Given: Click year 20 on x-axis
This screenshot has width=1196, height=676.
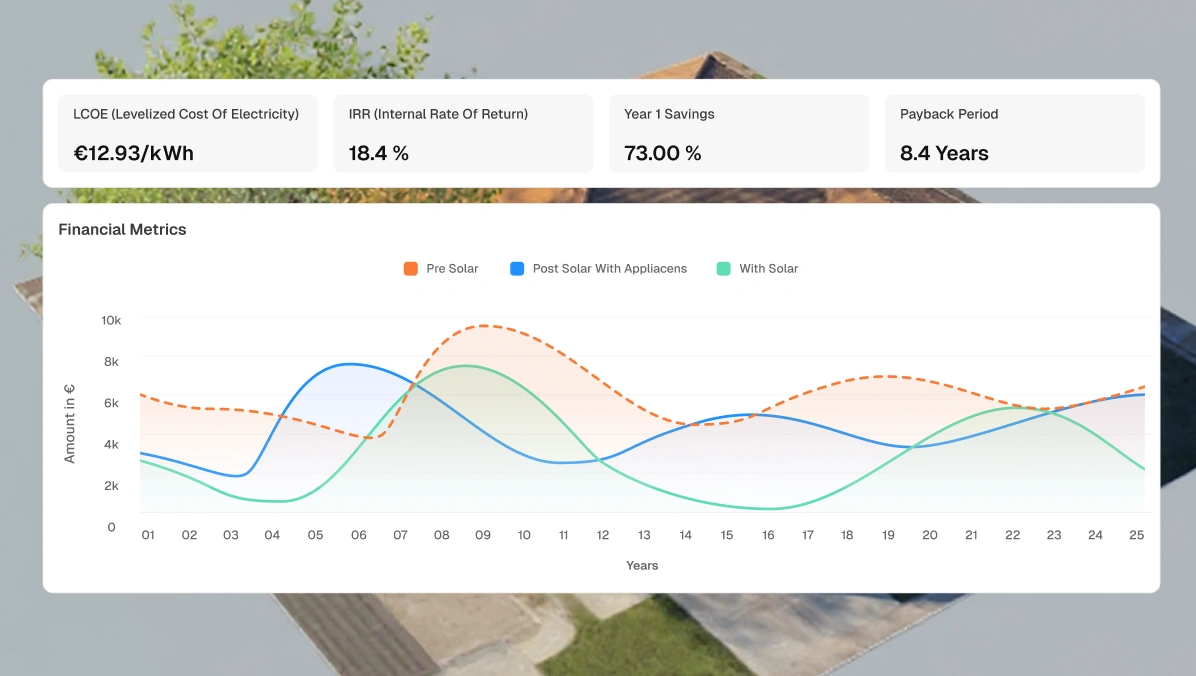Looking at the screenshot, I should (x=929, y=535).
